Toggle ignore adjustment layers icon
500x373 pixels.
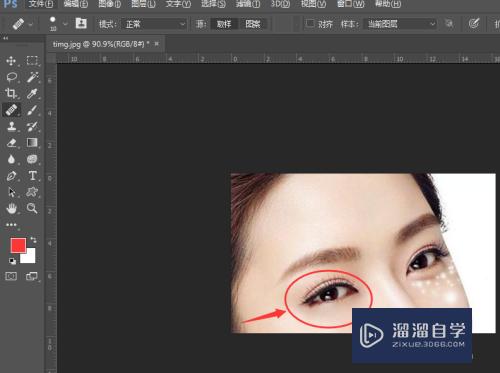[449, 23]
